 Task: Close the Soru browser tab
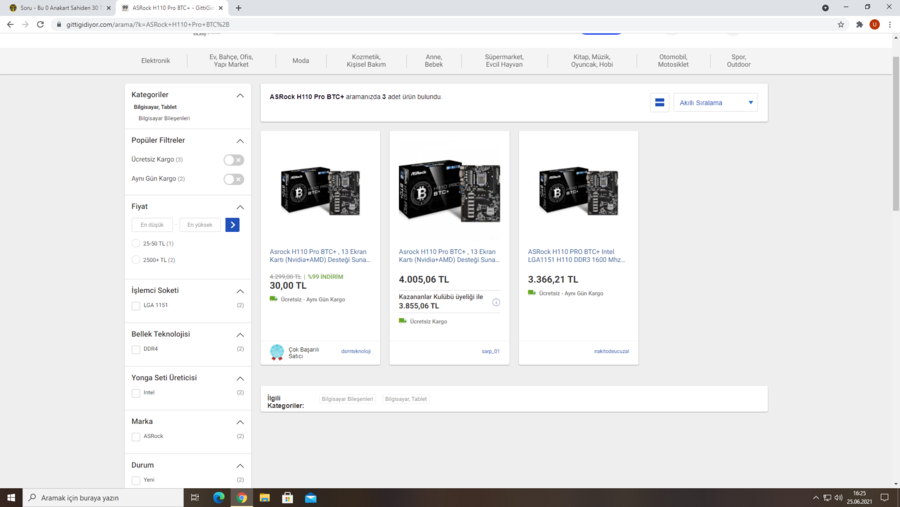coord(108,8)
